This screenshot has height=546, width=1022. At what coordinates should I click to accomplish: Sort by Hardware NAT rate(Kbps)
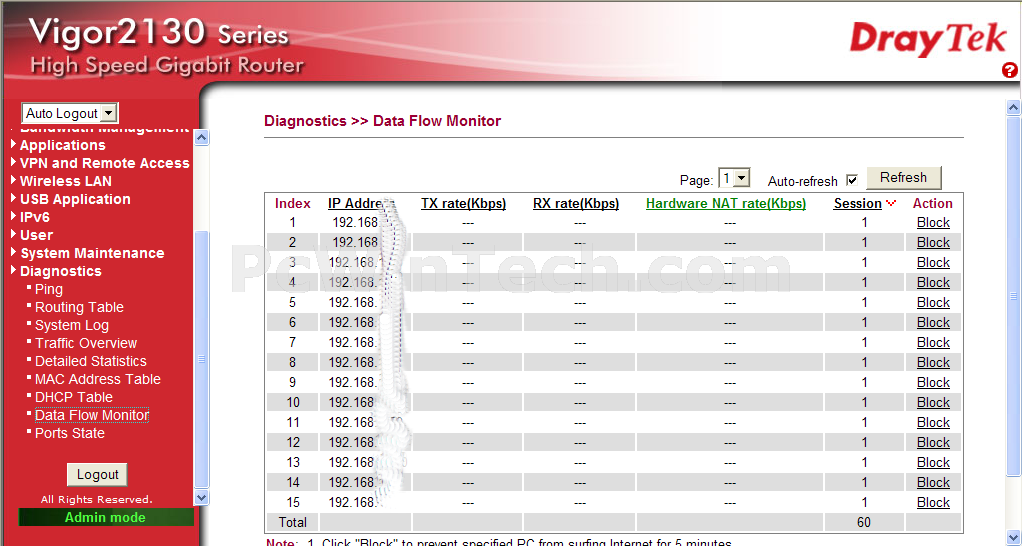[x=726, y=203]
